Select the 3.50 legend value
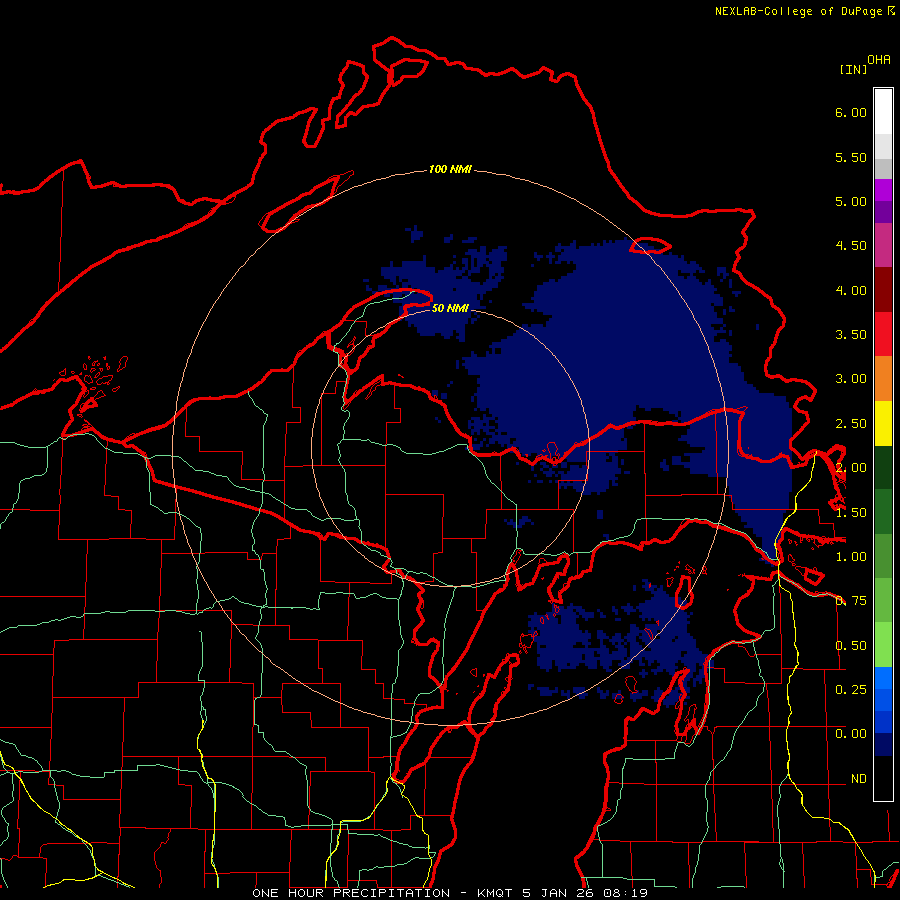Viewport: 900px width, 900px height. coord(851,335)
